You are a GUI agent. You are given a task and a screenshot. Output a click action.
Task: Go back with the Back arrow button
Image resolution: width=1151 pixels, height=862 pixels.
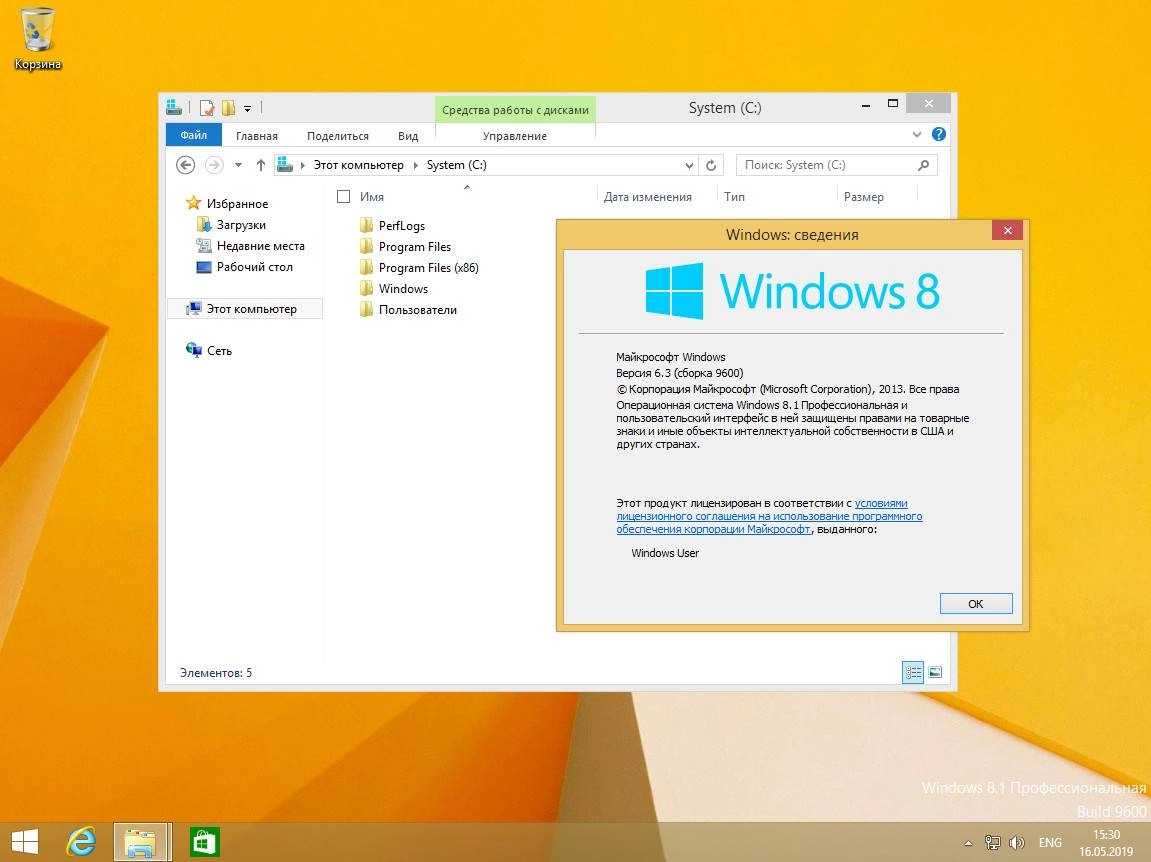[x=186, y=165]
